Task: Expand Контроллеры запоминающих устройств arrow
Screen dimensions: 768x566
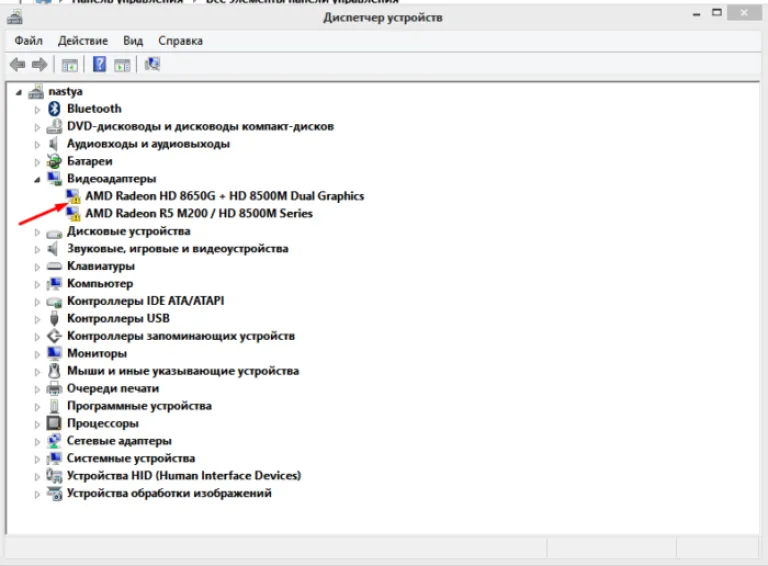Action: click(x=37, y=337)
